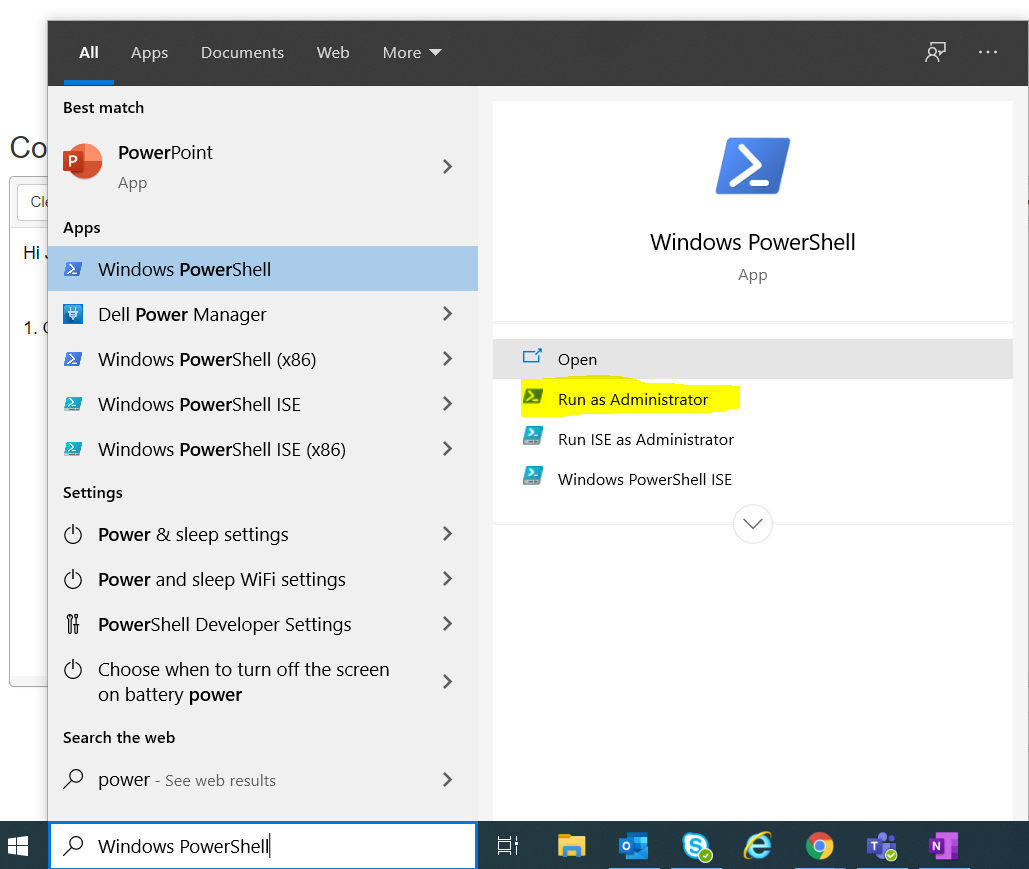Open the three-dots options menu
This screenshot has height=869, width=1029.
click(988, 53)
